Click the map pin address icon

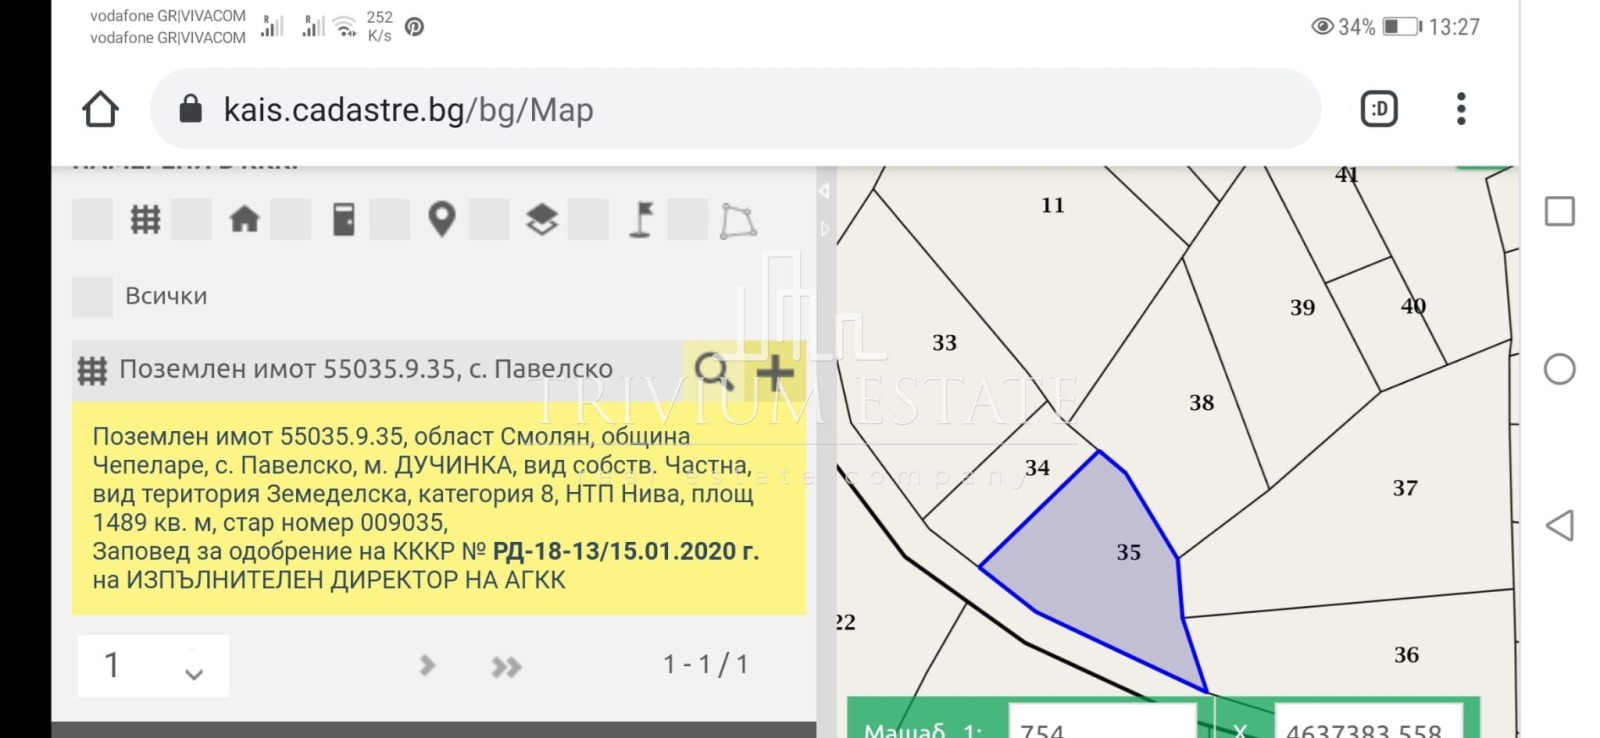tap(441, 219)
